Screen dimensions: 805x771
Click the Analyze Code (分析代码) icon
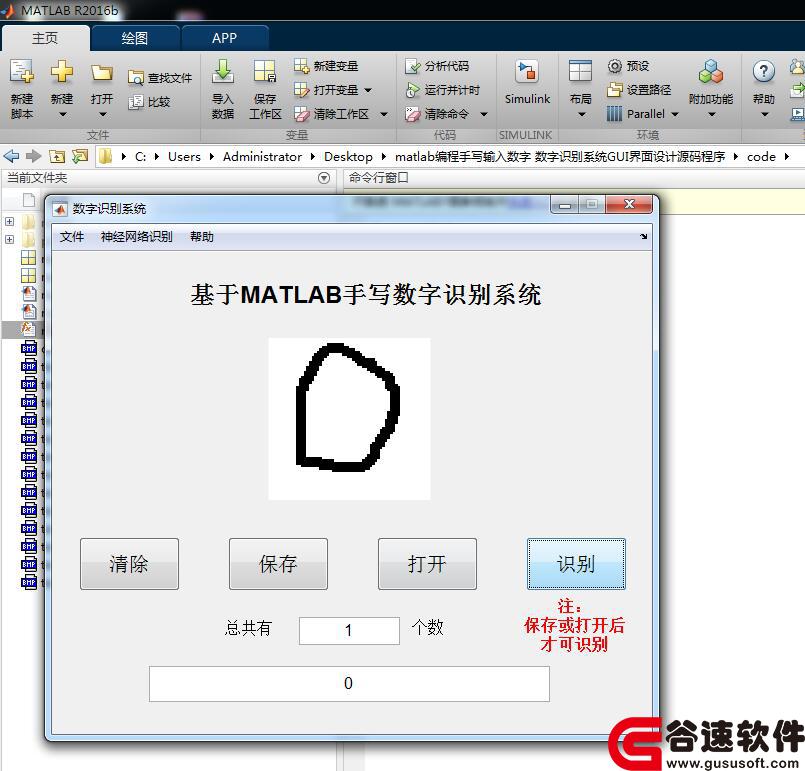click(x=413, y=66)
